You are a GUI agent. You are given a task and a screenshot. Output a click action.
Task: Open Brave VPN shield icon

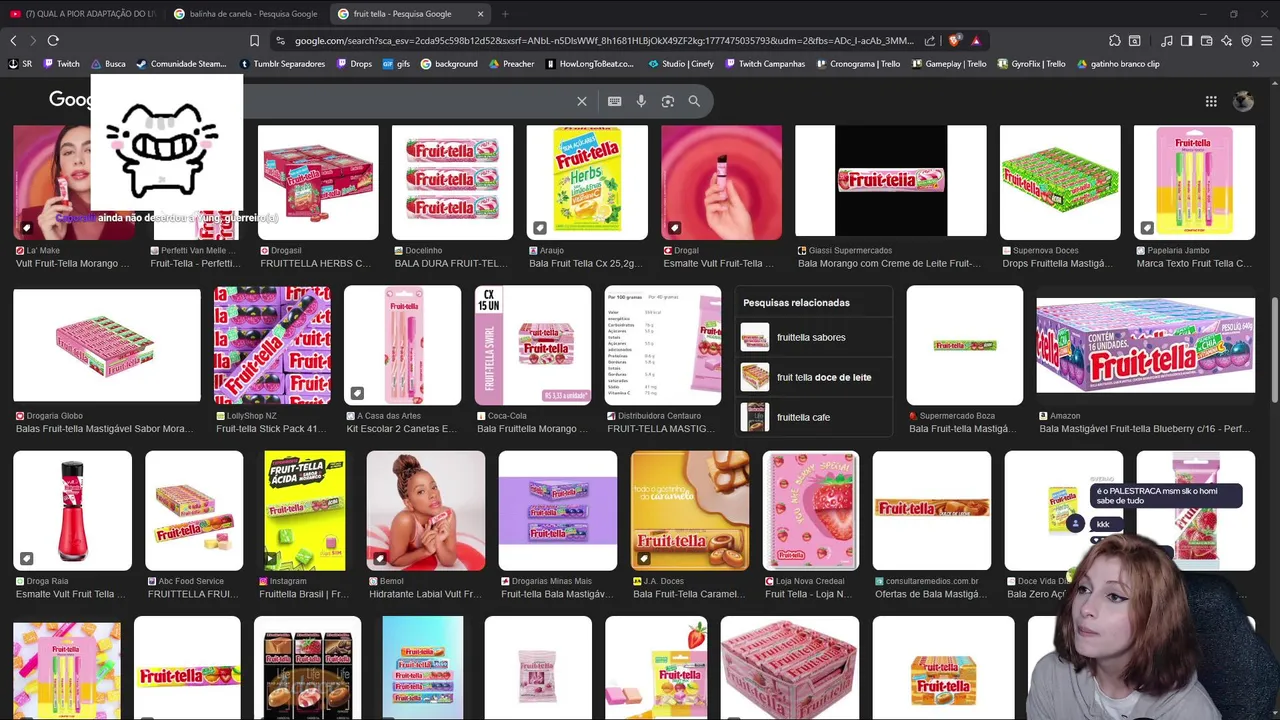(x=1246, y=41)
